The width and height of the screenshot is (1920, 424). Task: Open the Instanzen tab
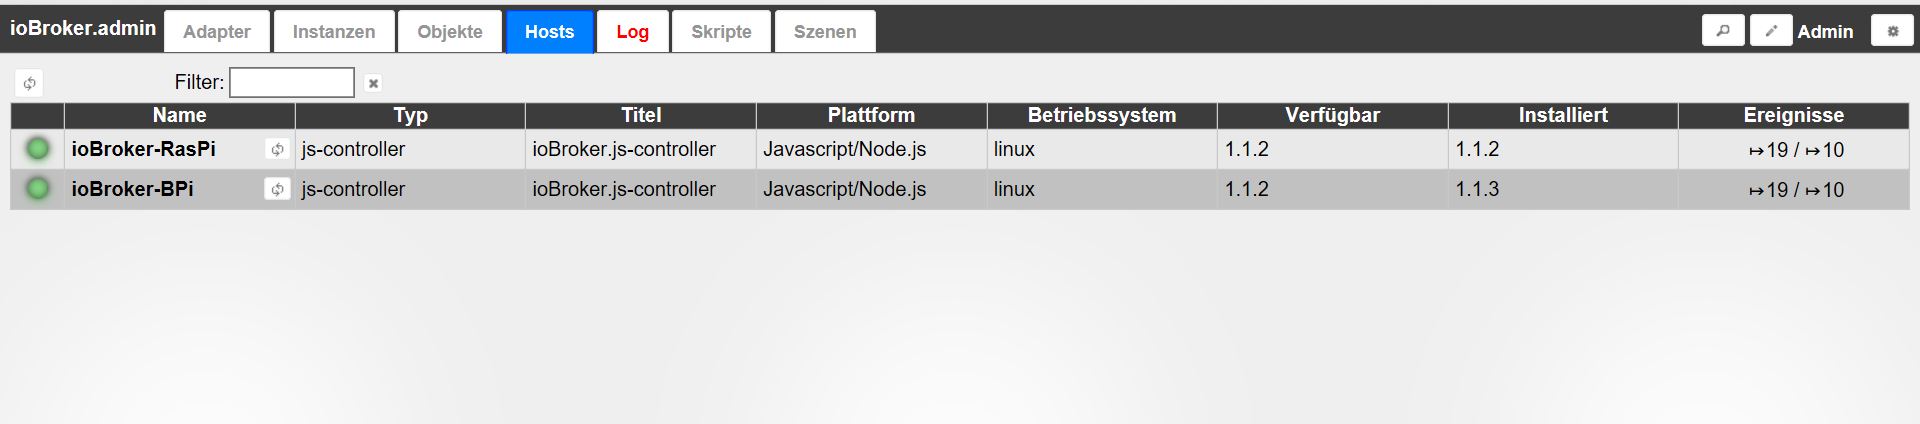click(x=334, y=32)
